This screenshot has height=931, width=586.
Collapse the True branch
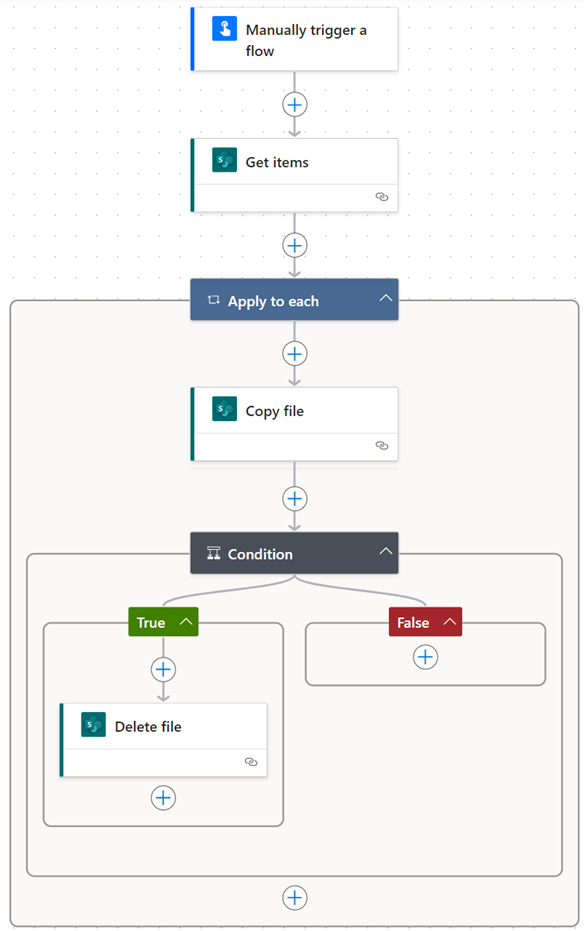[186, 622]
